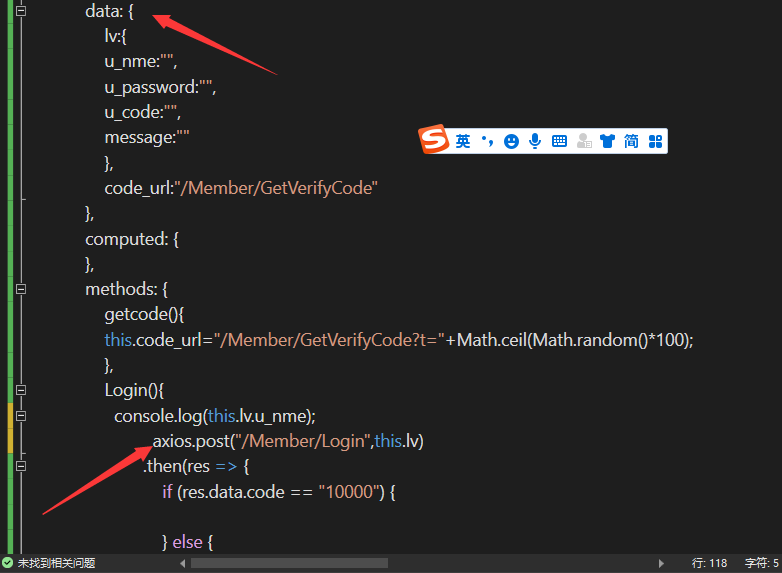Toggle punctuation mode in the IME bar
This screenshot has width=782, height=573.
(x=487, y=142)
